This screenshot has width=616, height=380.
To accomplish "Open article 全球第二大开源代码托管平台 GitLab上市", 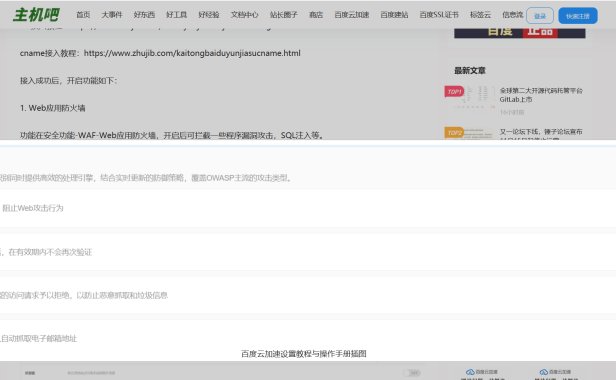I will tap(541, 95).
